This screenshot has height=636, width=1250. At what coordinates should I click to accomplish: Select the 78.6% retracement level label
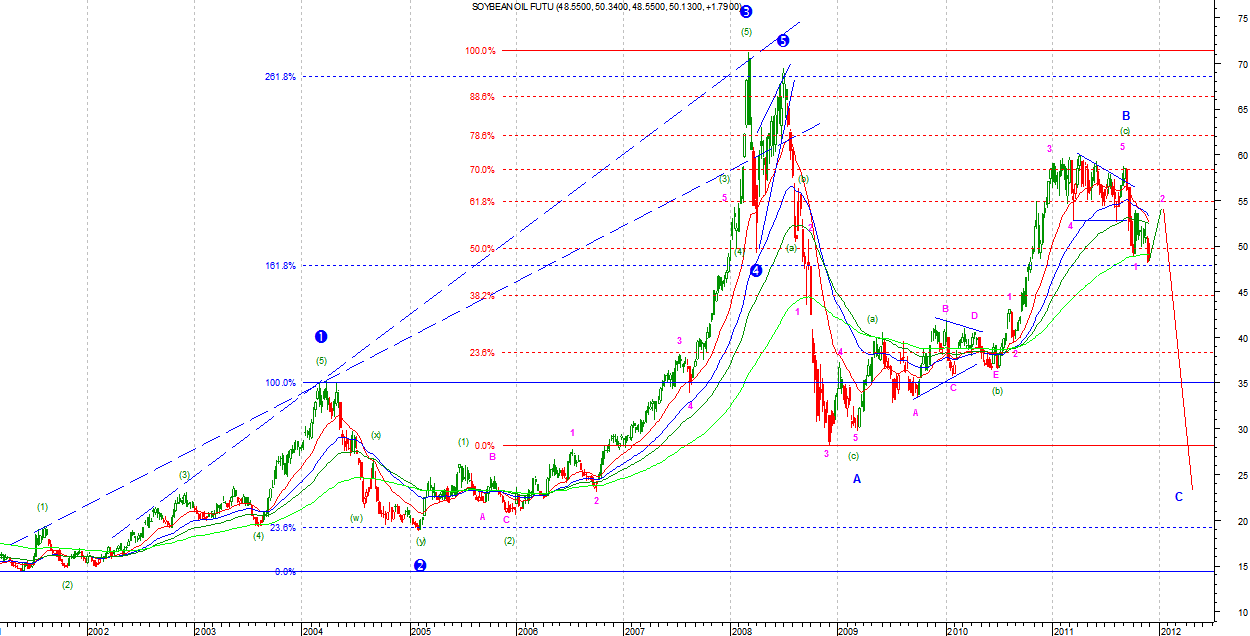tap(480, 136)
